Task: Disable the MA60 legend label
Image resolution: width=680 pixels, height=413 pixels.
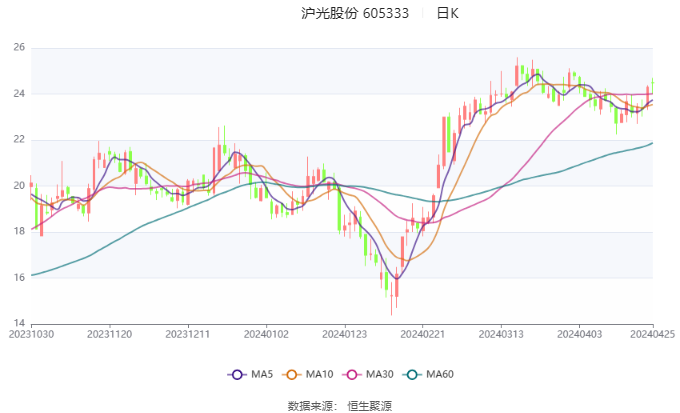Action: pyautogui.click(x=440, y=374)
